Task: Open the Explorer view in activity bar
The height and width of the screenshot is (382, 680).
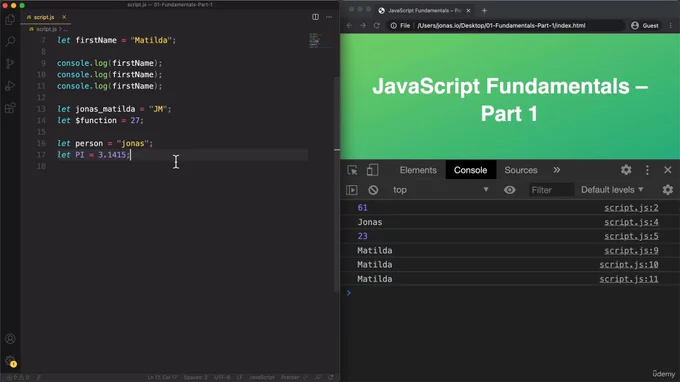Action: (x=10, y=20)
